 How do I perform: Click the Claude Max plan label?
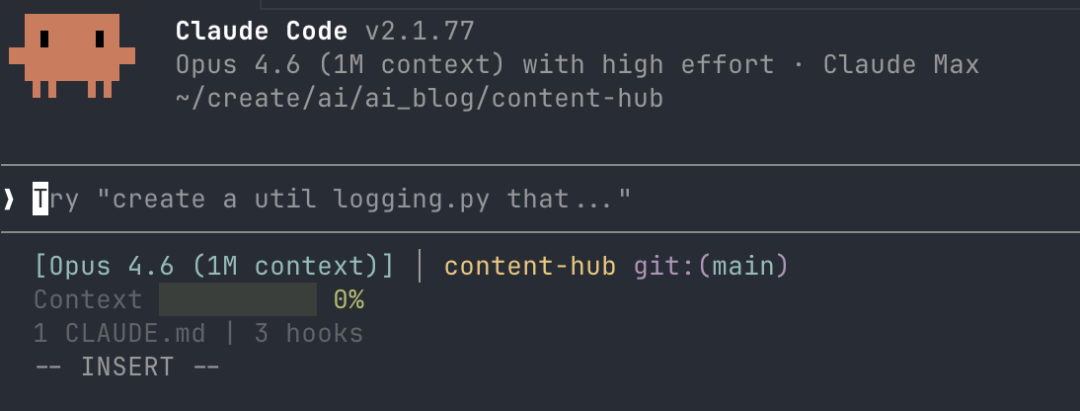pyautogui.click(x=900, y=65)
